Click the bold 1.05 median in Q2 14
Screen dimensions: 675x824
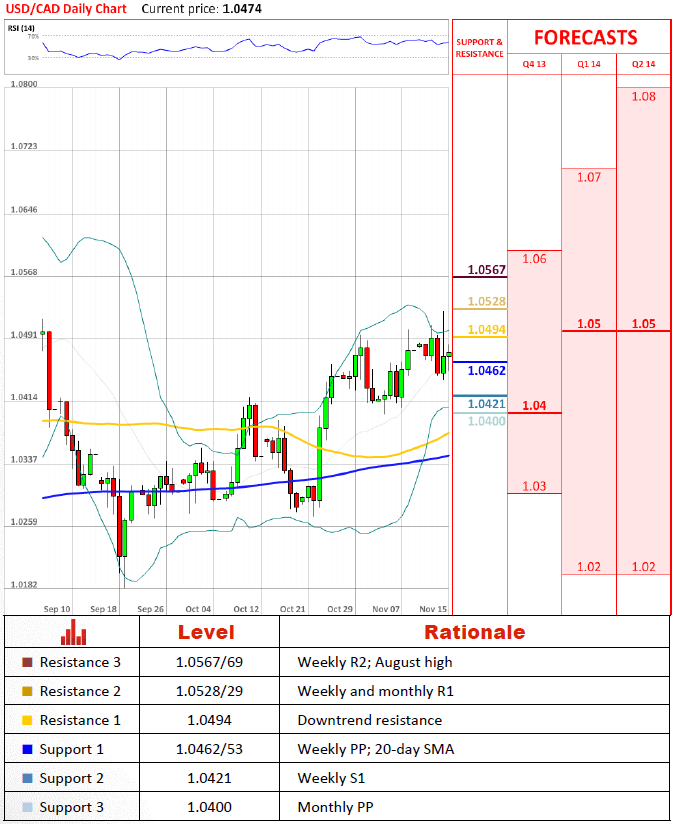pos(643,324)
